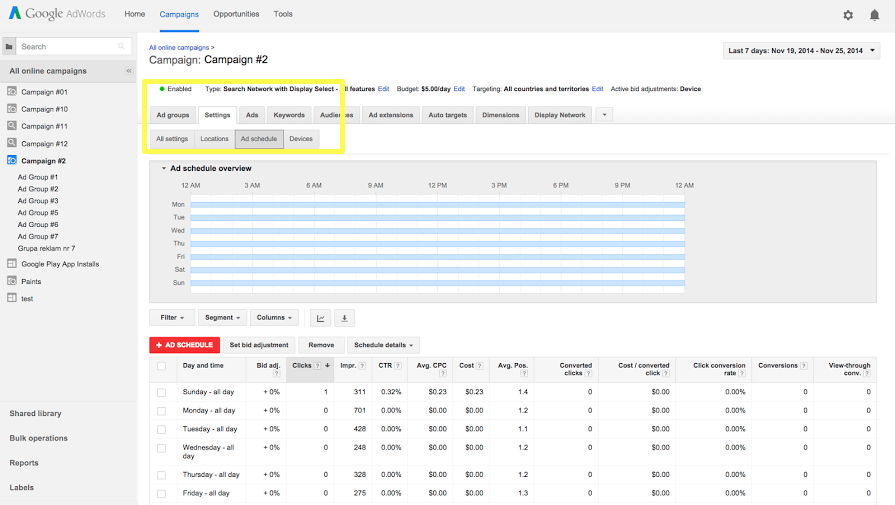Open Bulk operations in sidebar
The height and width of the screenshot is (505, 895).
[x=38, y=438]
